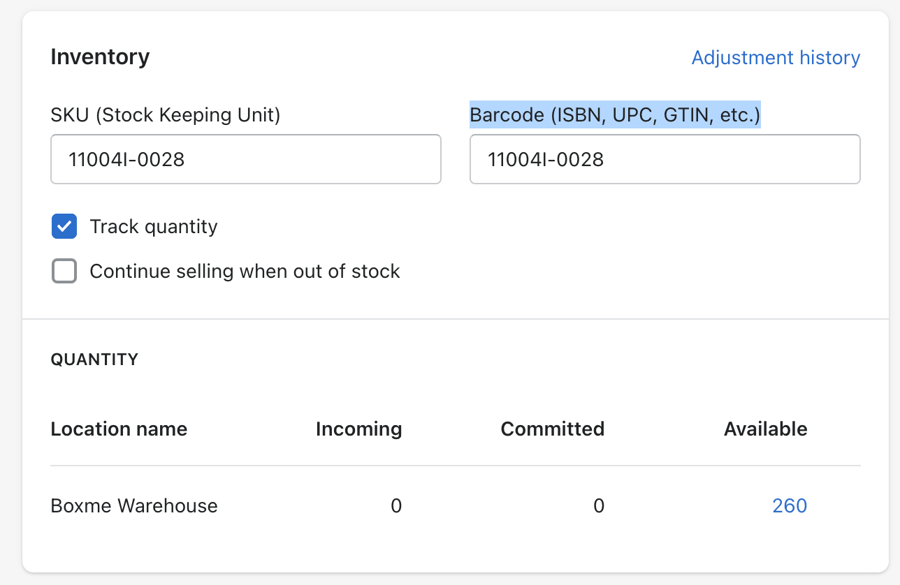This screenshot has height=585, width=900.
Task: Uncheck the Track quantity checkbox
Action: [64, 227]
